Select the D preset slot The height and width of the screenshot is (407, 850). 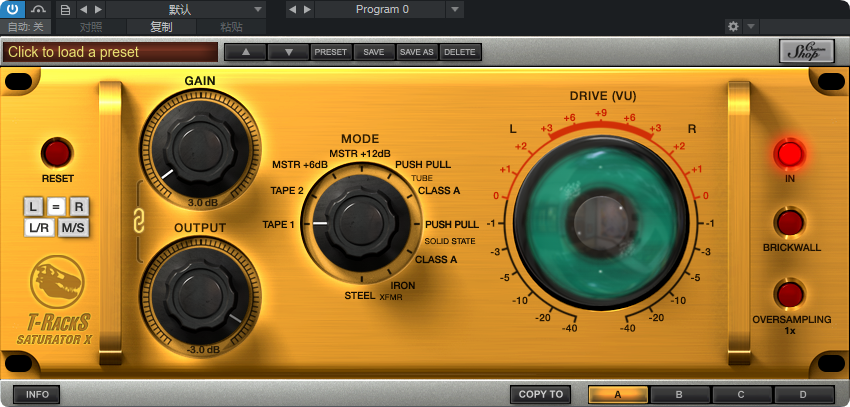(804, 395)
